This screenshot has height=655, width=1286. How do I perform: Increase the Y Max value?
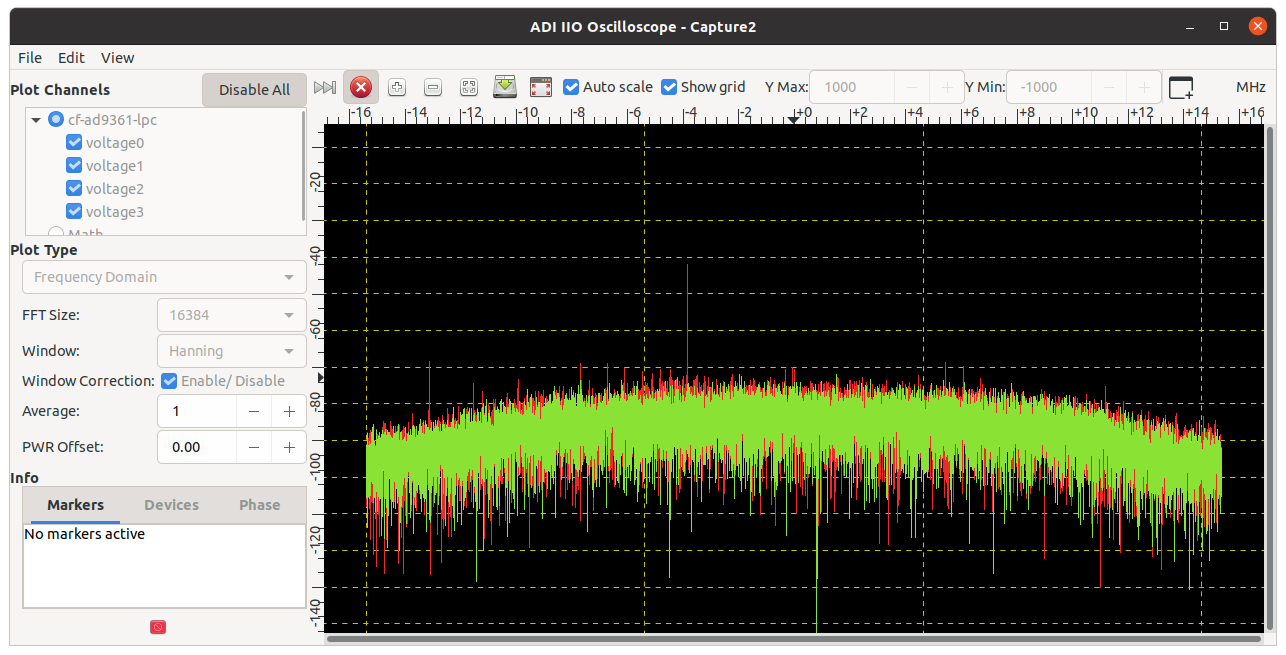[x=947, y=88]
